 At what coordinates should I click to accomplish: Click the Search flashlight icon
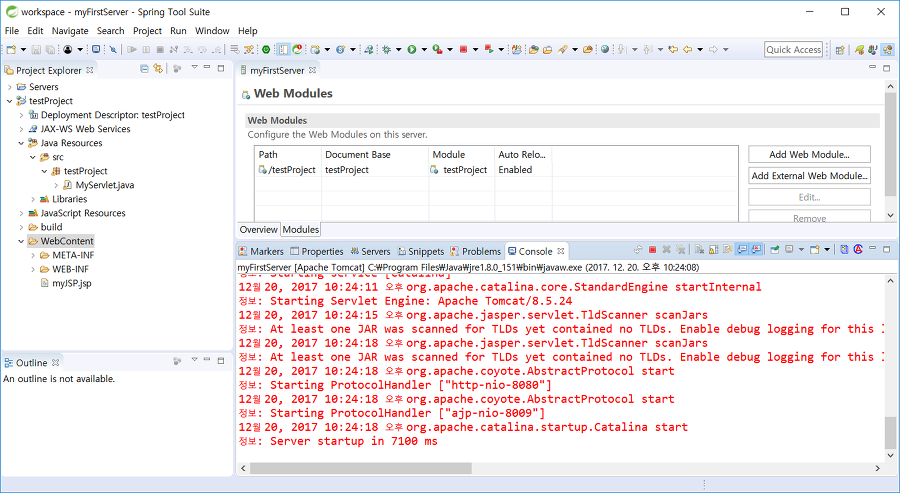click(562, 50)
